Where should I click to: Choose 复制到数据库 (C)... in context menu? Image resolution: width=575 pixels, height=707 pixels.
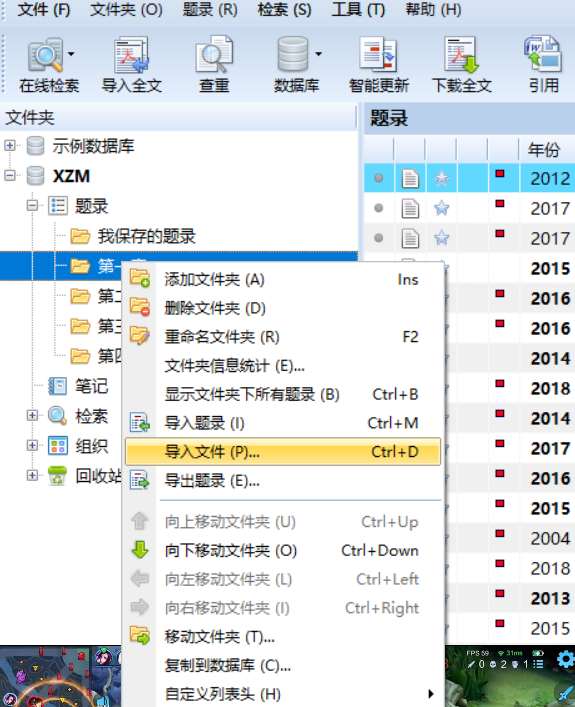[x=283, y=666]
